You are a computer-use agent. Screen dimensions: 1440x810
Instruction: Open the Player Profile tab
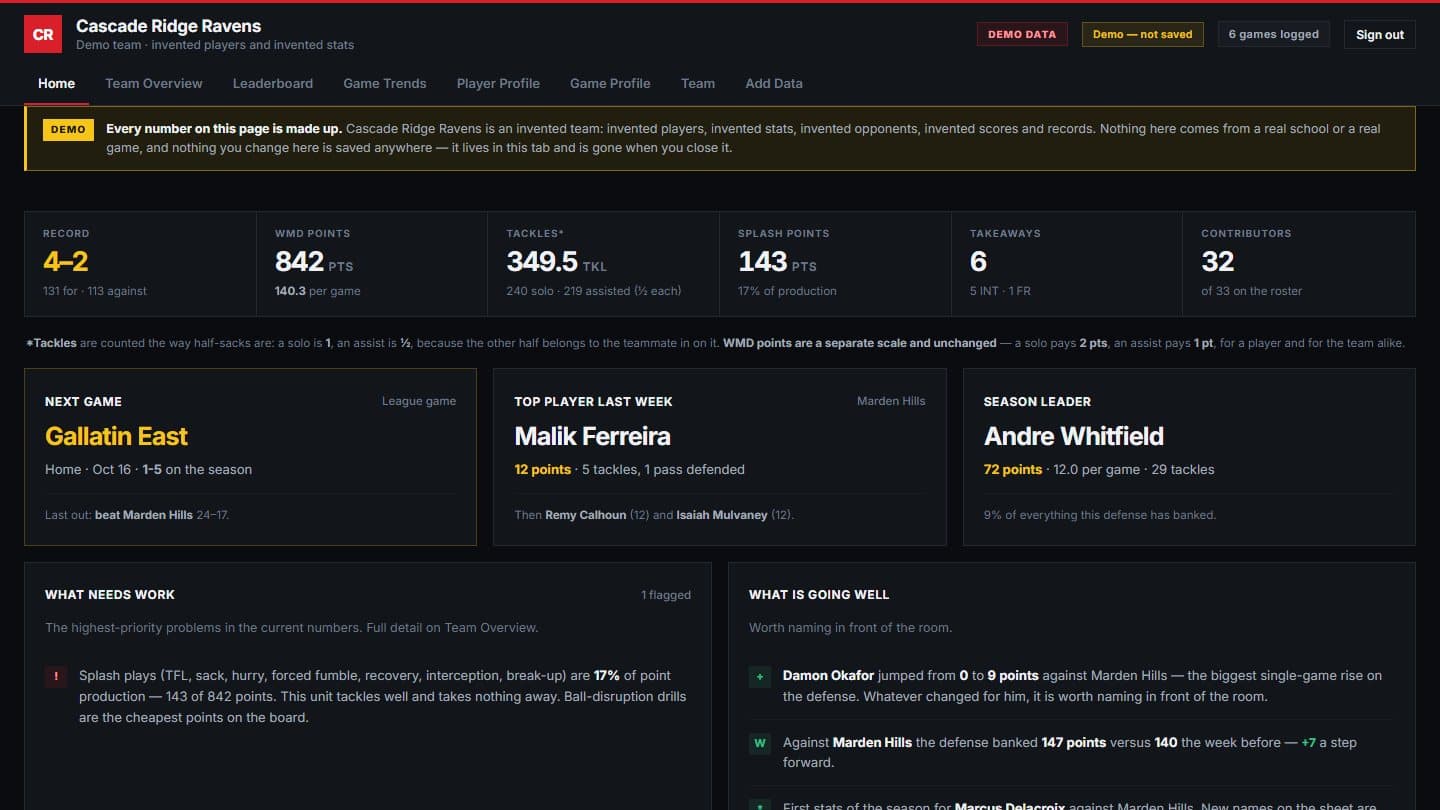(498, 83)
